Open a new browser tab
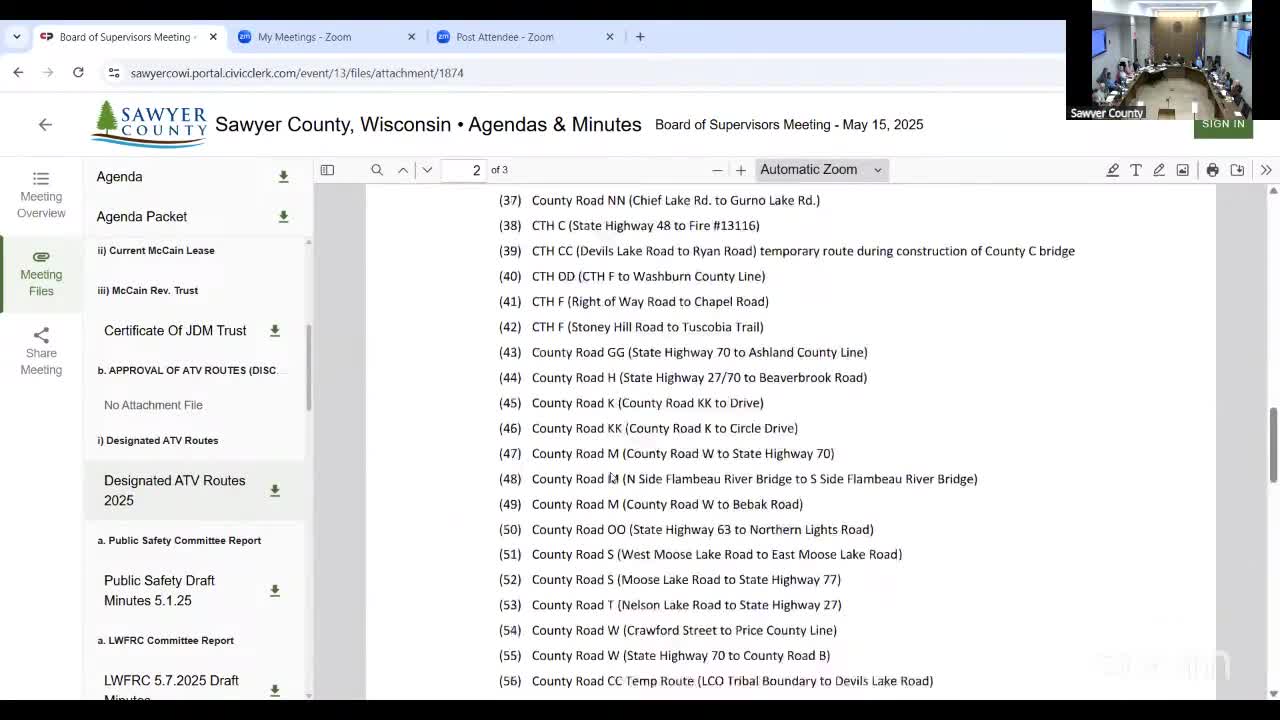Screen dimensions: 1280x720 point(640,37)
